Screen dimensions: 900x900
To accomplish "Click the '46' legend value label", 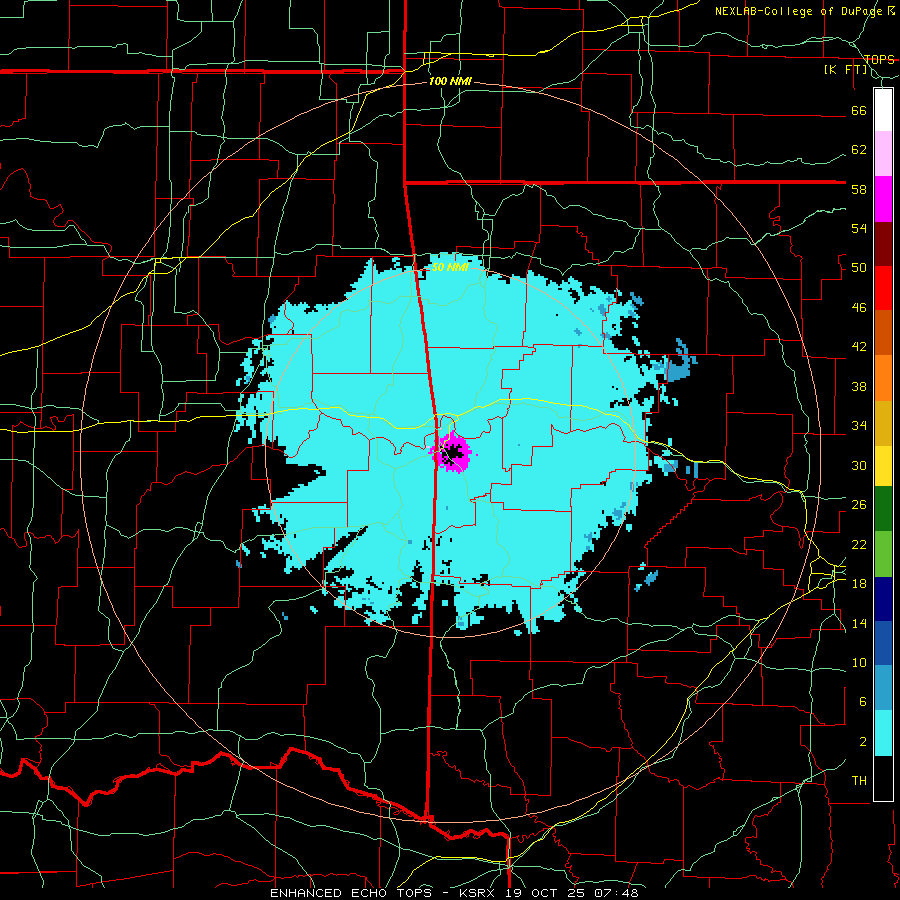I will pos(859,308).
